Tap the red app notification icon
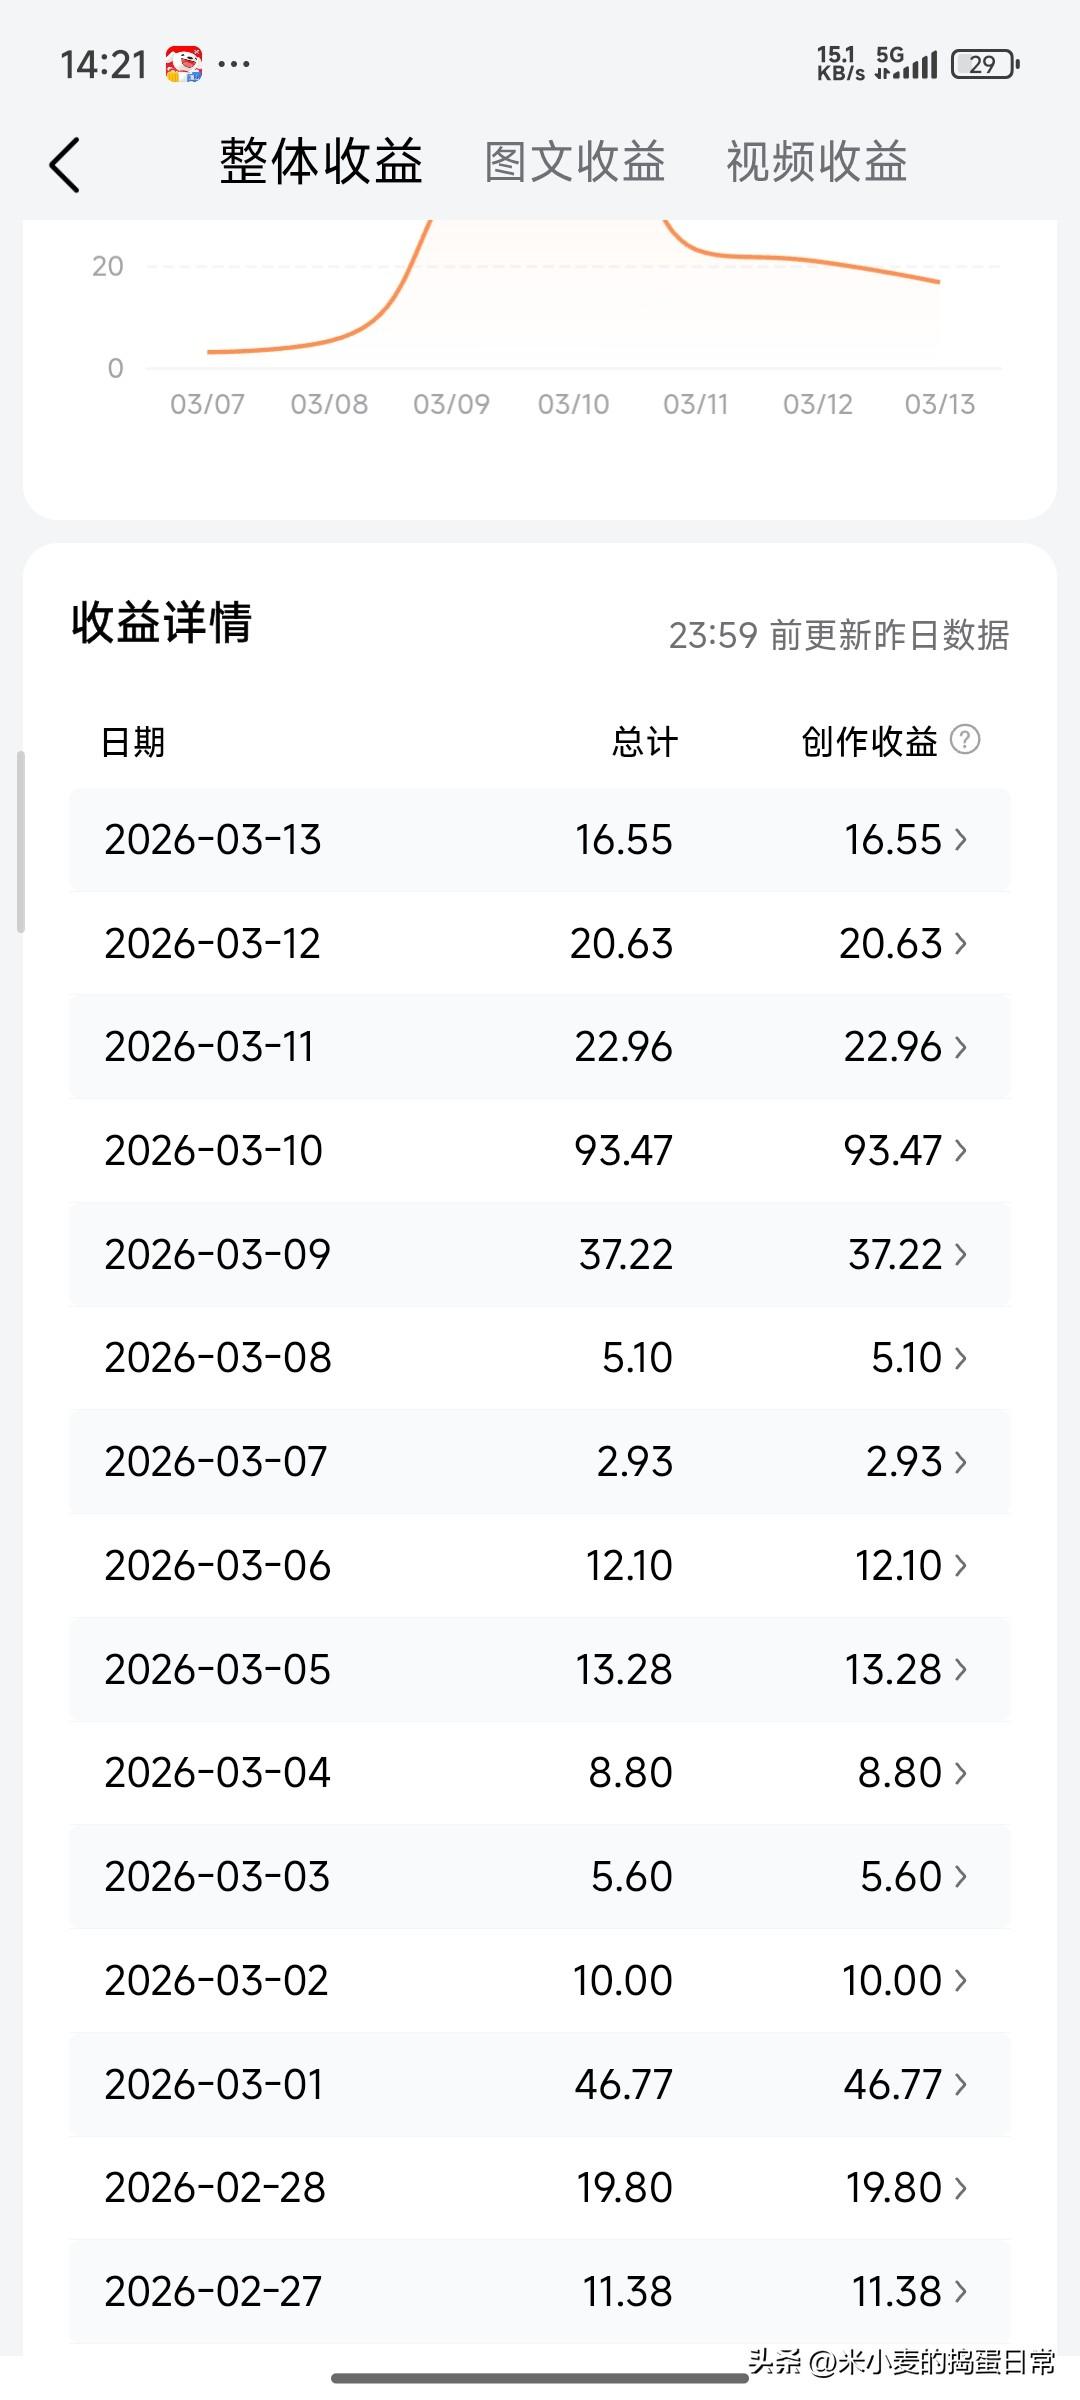Screen dimensions: 1080x2400 point(184,64)
